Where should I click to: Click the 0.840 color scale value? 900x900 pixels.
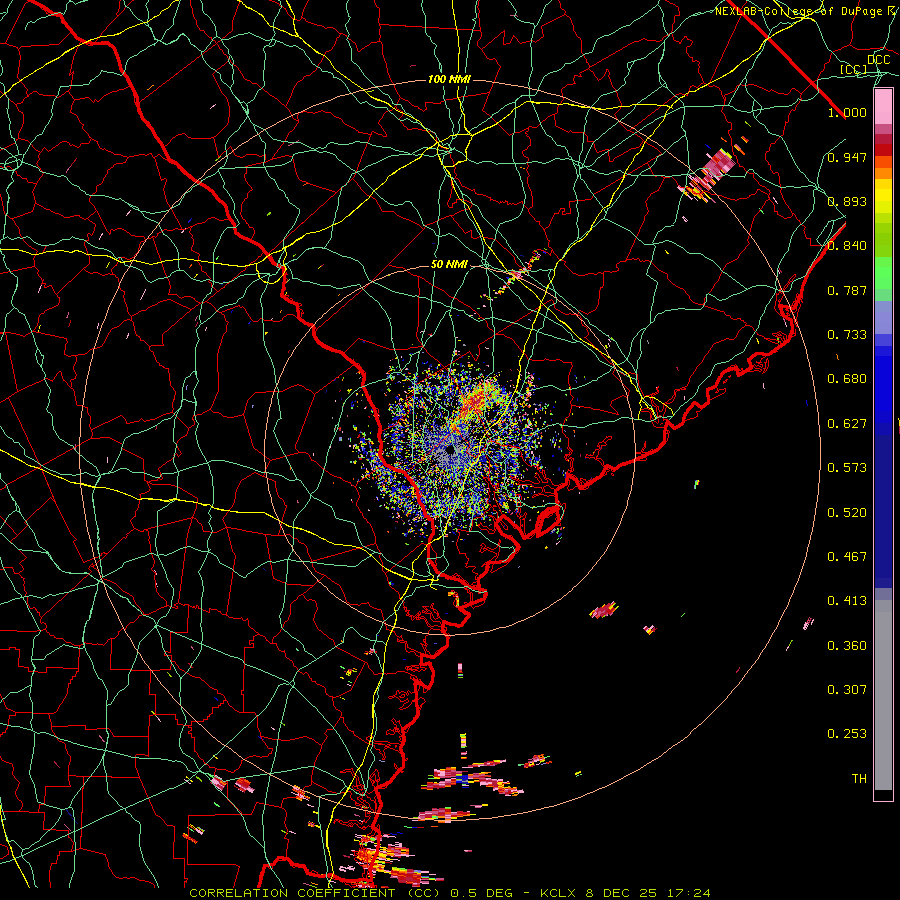click(x=847, y=246)
